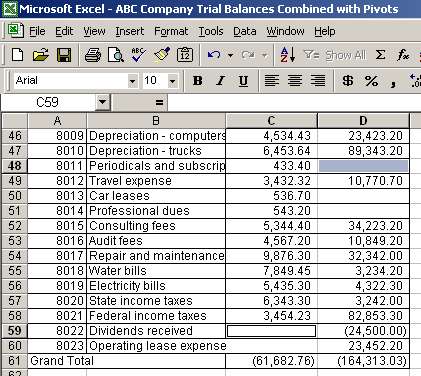Toggle Italic formatting
The image size is (421, 376).
tap(220, 80)
